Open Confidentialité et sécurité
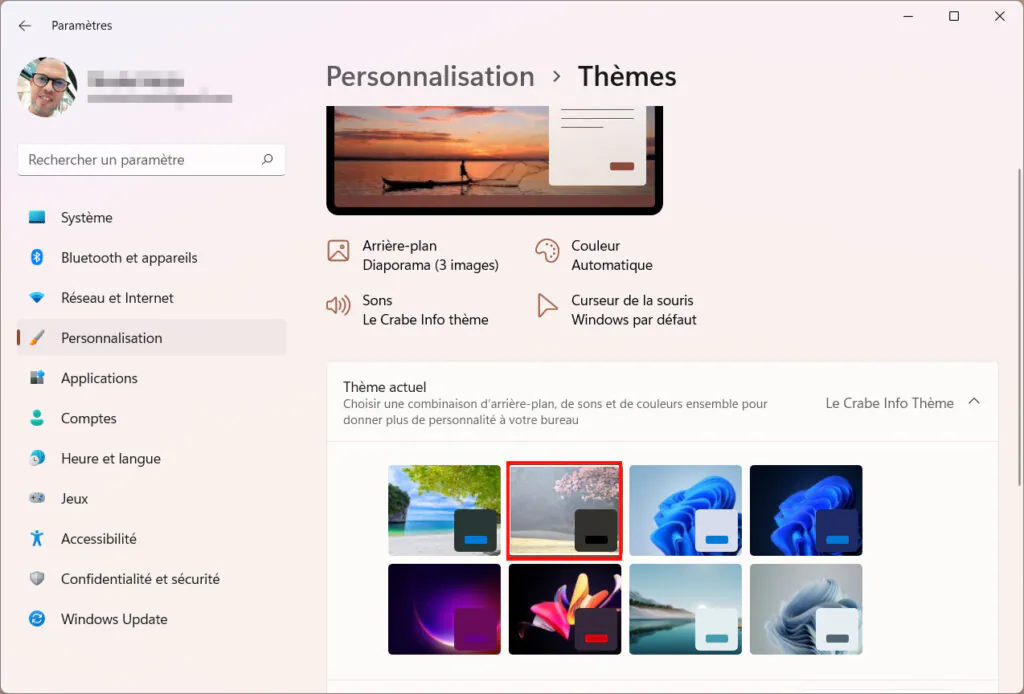This screenshot has height=694, width=1024. [152, 578]
